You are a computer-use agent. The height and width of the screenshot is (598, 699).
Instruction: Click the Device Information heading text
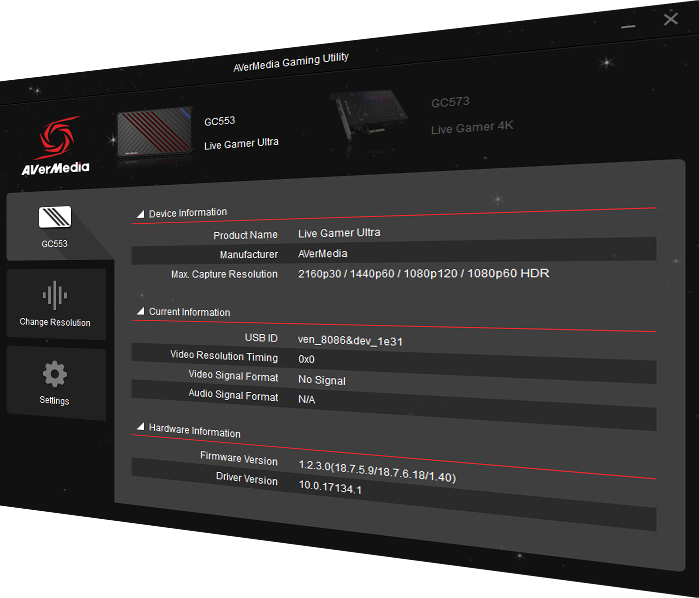[x=188, y=213]
